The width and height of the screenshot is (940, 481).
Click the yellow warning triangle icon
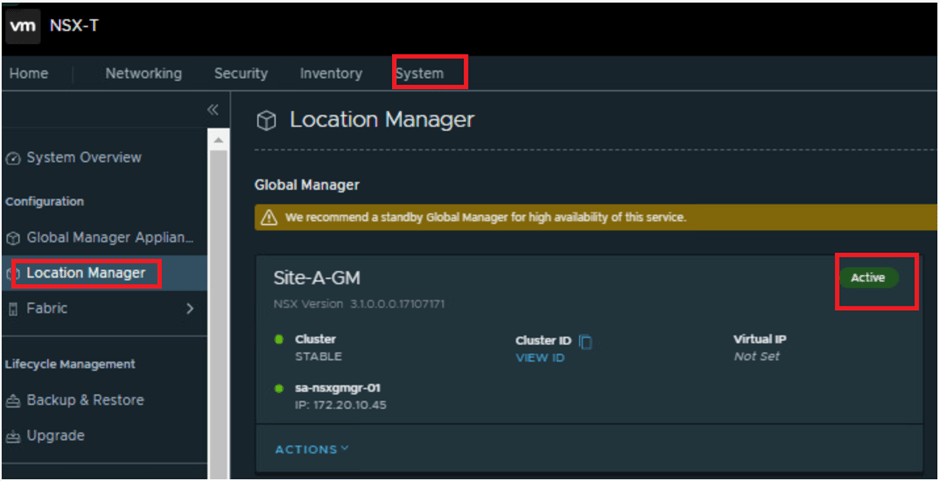click(x=269, y=217)
